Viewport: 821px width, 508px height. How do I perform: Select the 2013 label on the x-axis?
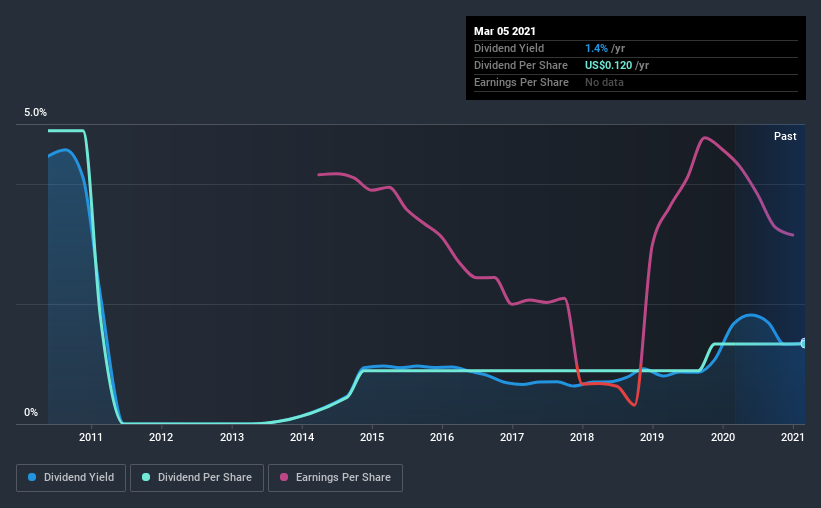(x=231, y=437)
